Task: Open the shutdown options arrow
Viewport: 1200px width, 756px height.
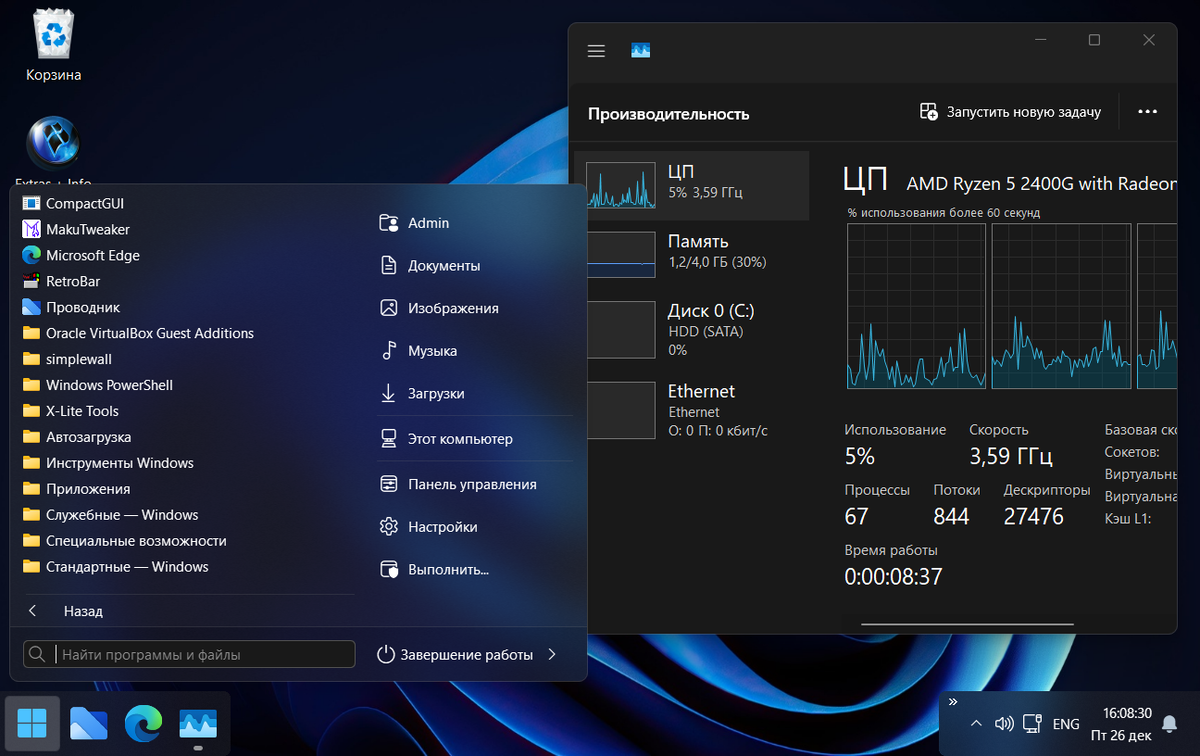Action: tap(552, 655)
